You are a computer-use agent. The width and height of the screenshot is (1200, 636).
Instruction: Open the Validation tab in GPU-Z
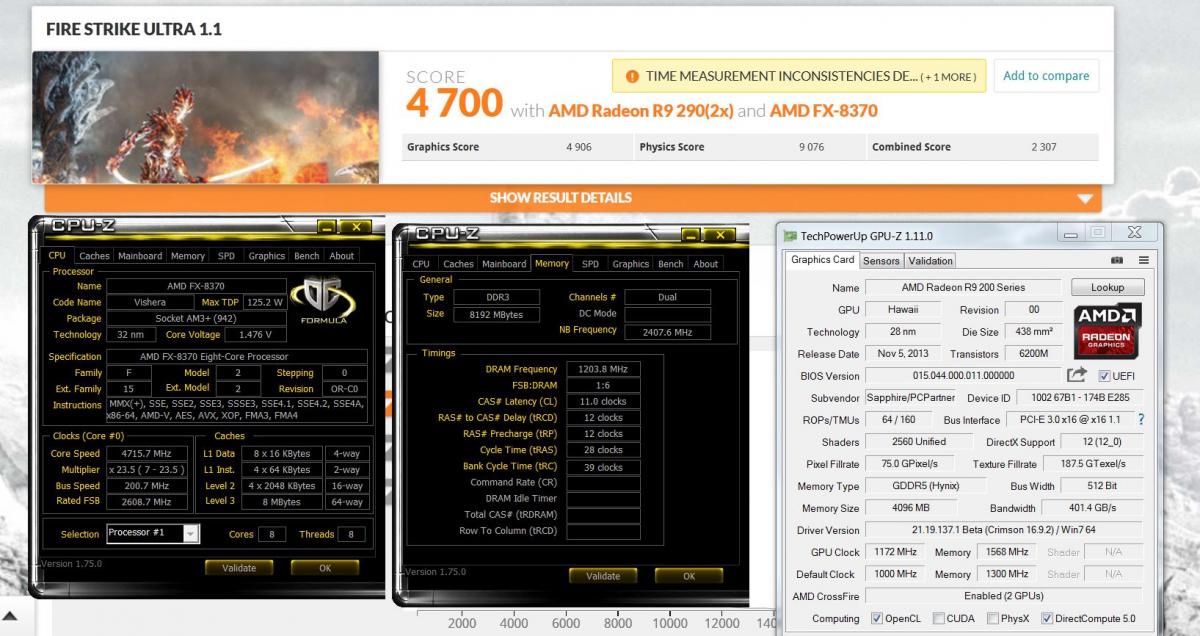click(x=930, y=261)
